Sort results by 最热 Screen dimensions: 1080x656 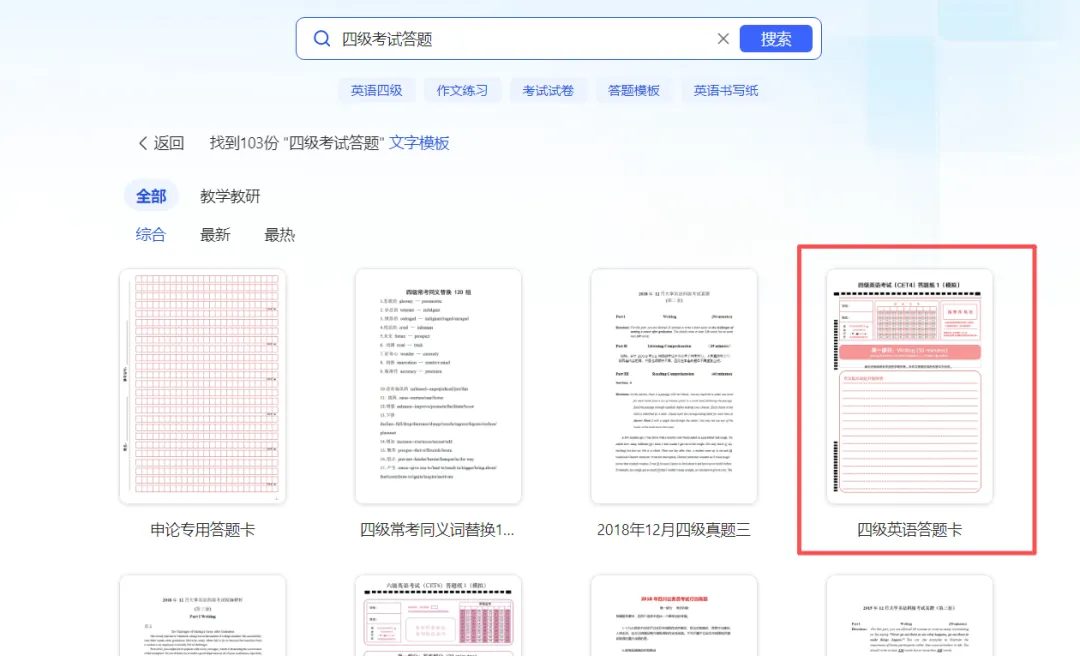point(280,234)
